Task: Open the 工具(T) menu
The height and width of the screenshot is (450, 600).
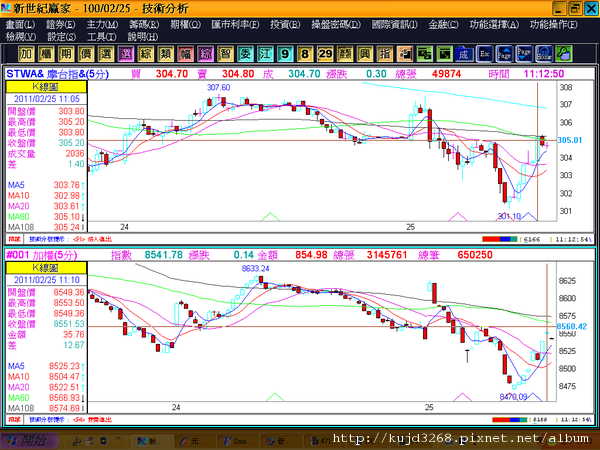Action: 102,37
